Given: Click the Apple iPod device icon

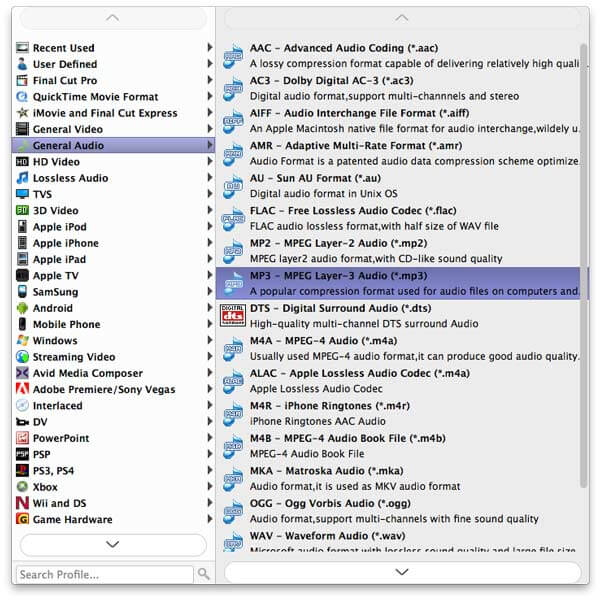Looking at the screenshot, I should pos(22,227).
